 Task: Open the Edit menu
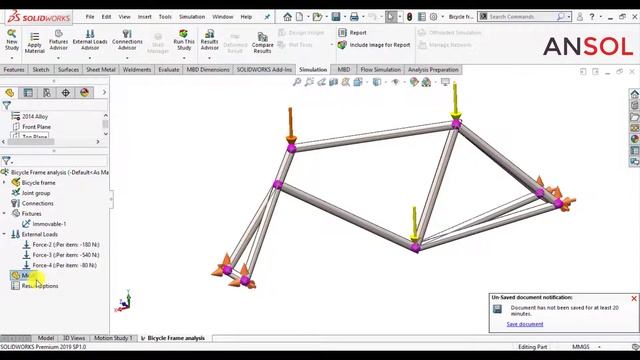coord(106,17)
